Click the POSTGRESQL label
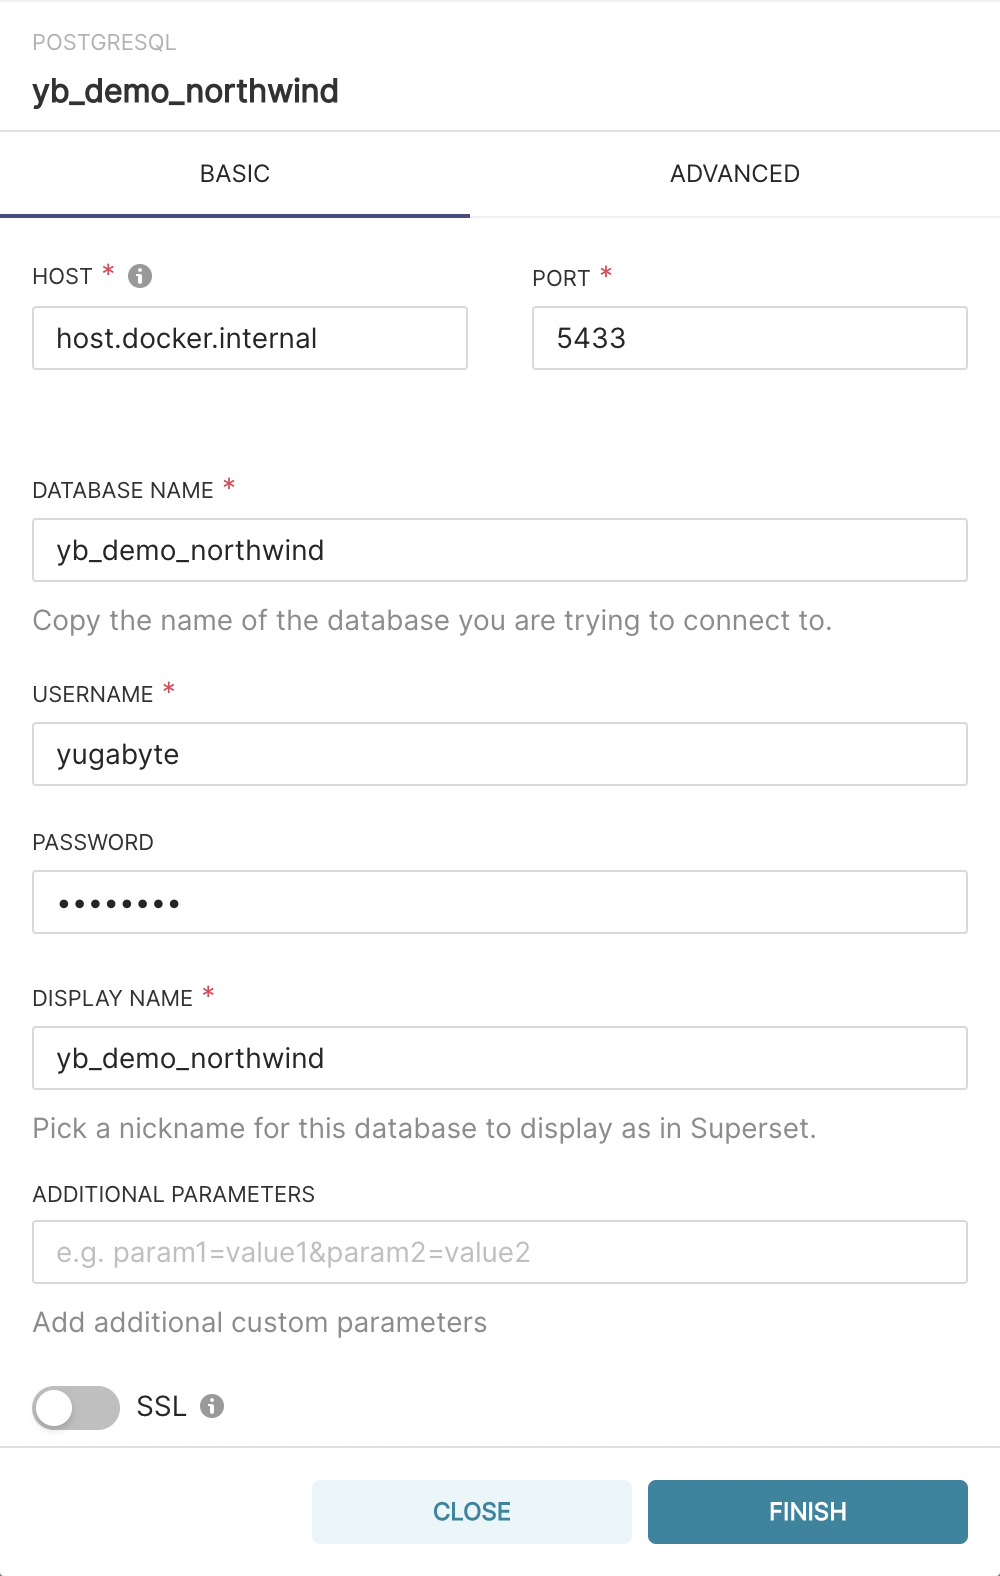The width and height of the screenshot is (1000, 1576). click(x=104, y=42)
